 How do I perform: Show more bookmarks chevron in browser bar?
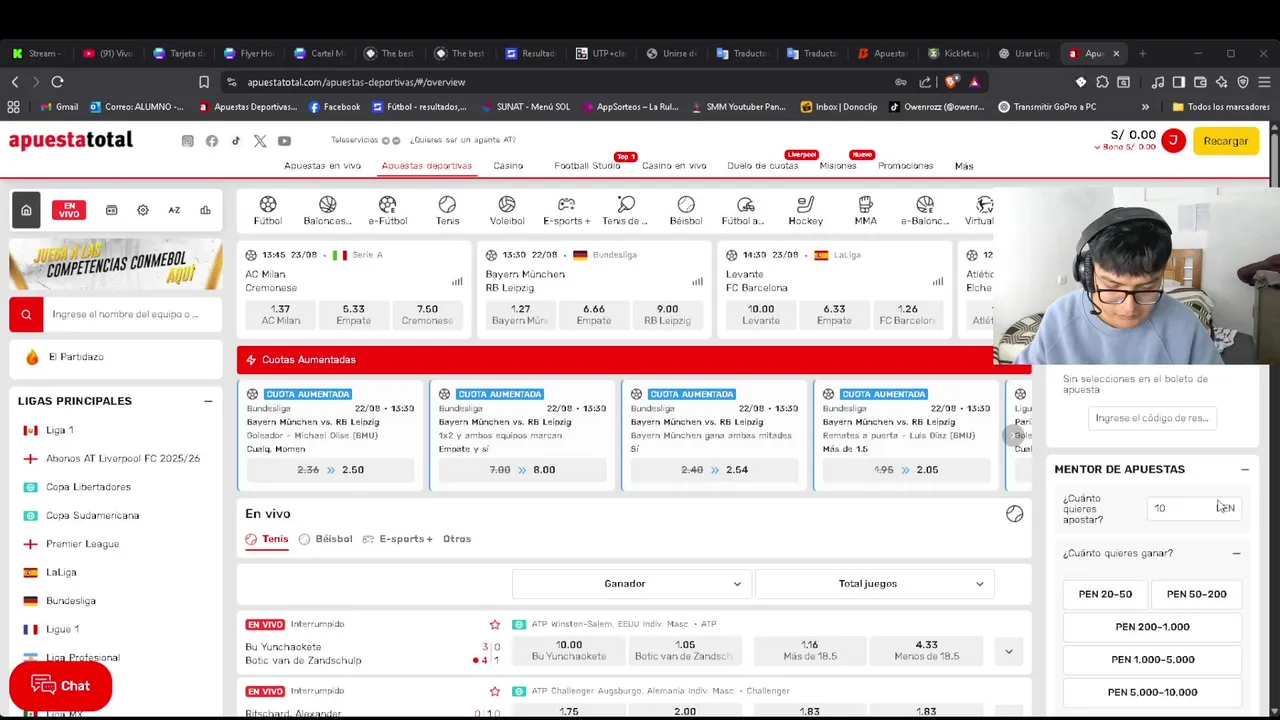coord(1145,107)
